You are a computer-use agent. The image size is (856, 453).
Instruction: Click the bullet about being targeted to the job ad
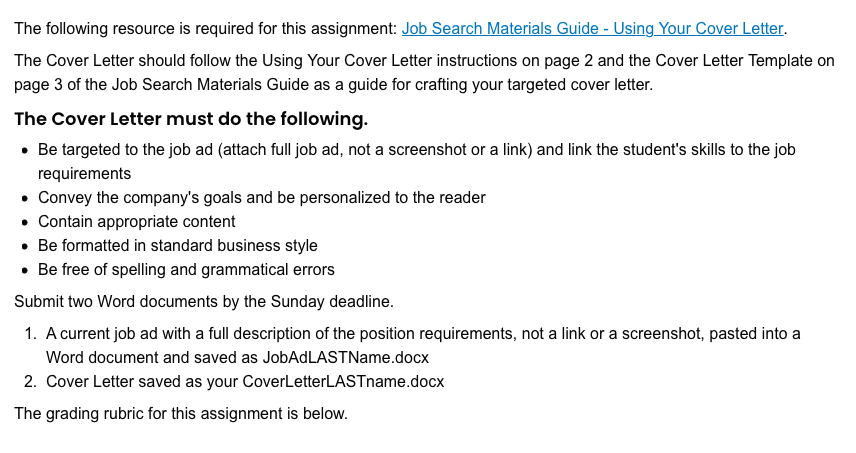[x=417, y=162]
